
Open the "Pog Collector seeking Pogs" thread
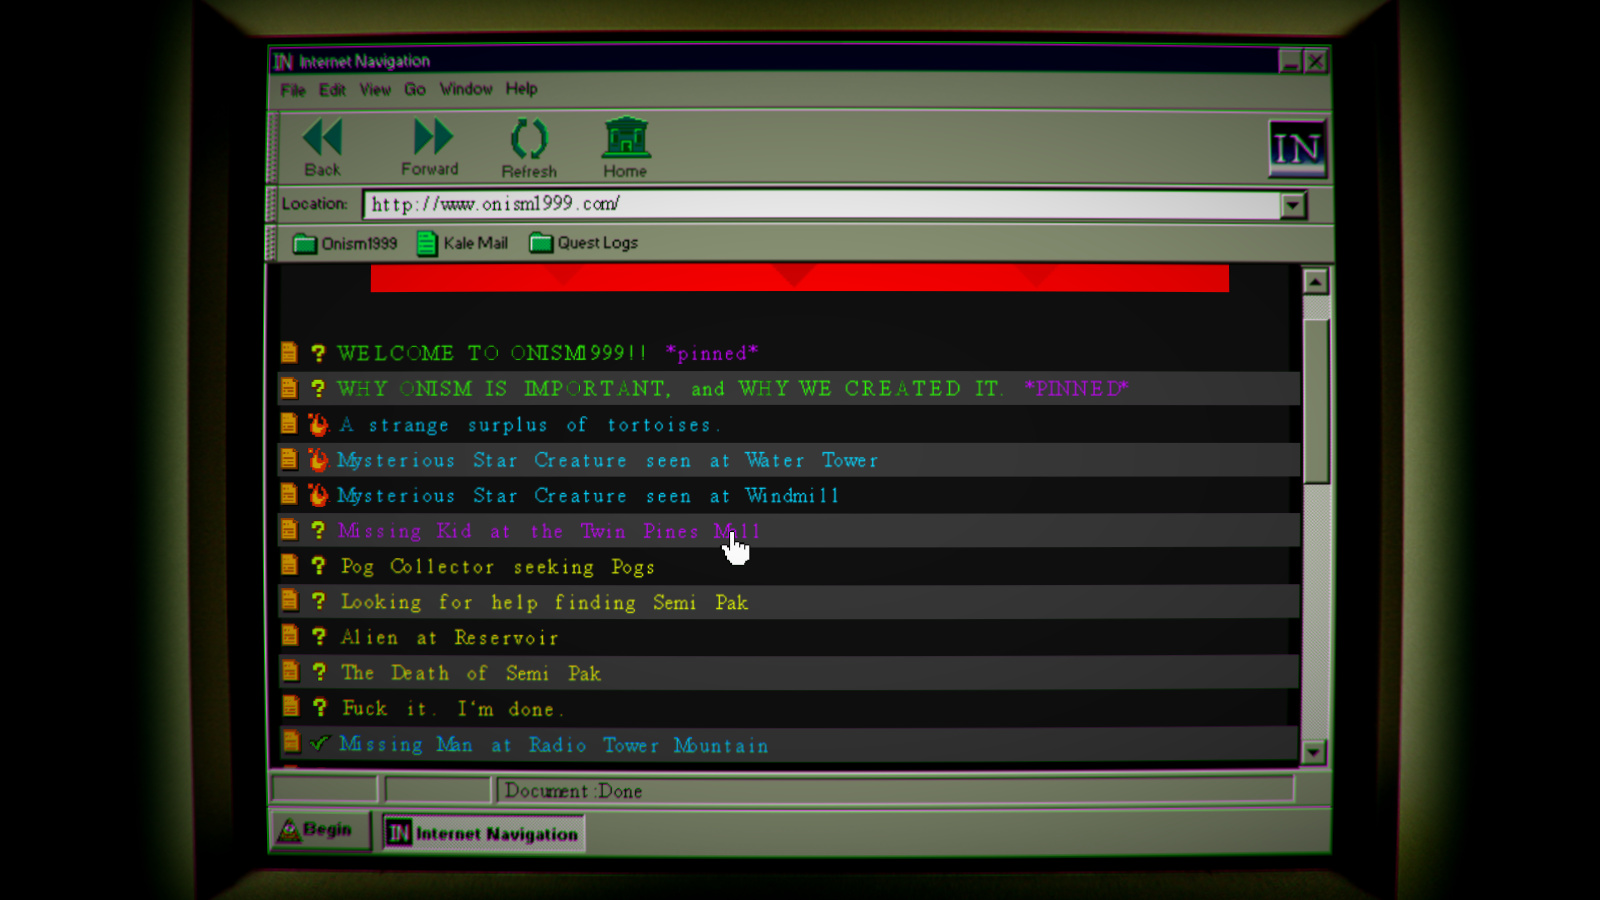497,567
